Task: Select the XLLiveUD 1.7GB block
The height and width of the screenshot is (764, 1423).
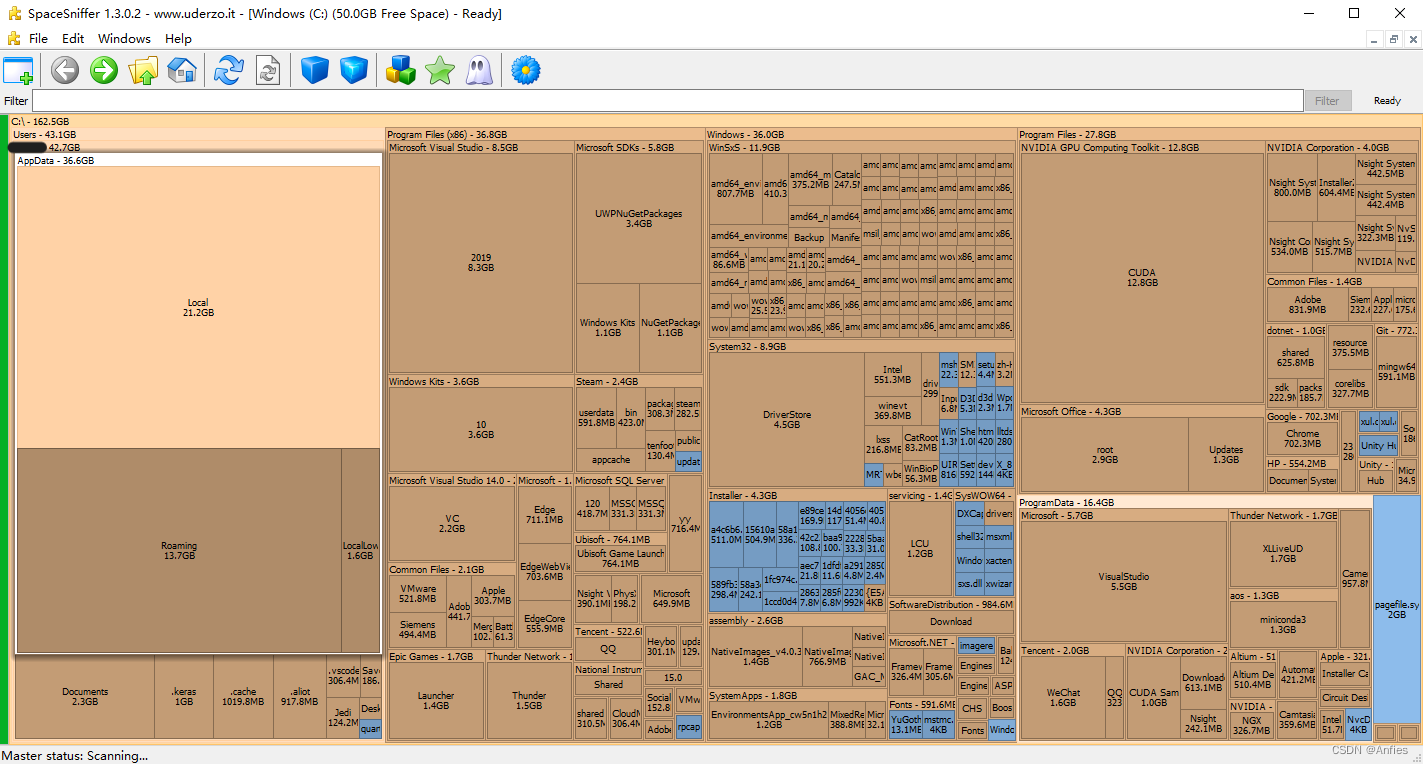Action: pyautogui.click(x=1283, y=553)
